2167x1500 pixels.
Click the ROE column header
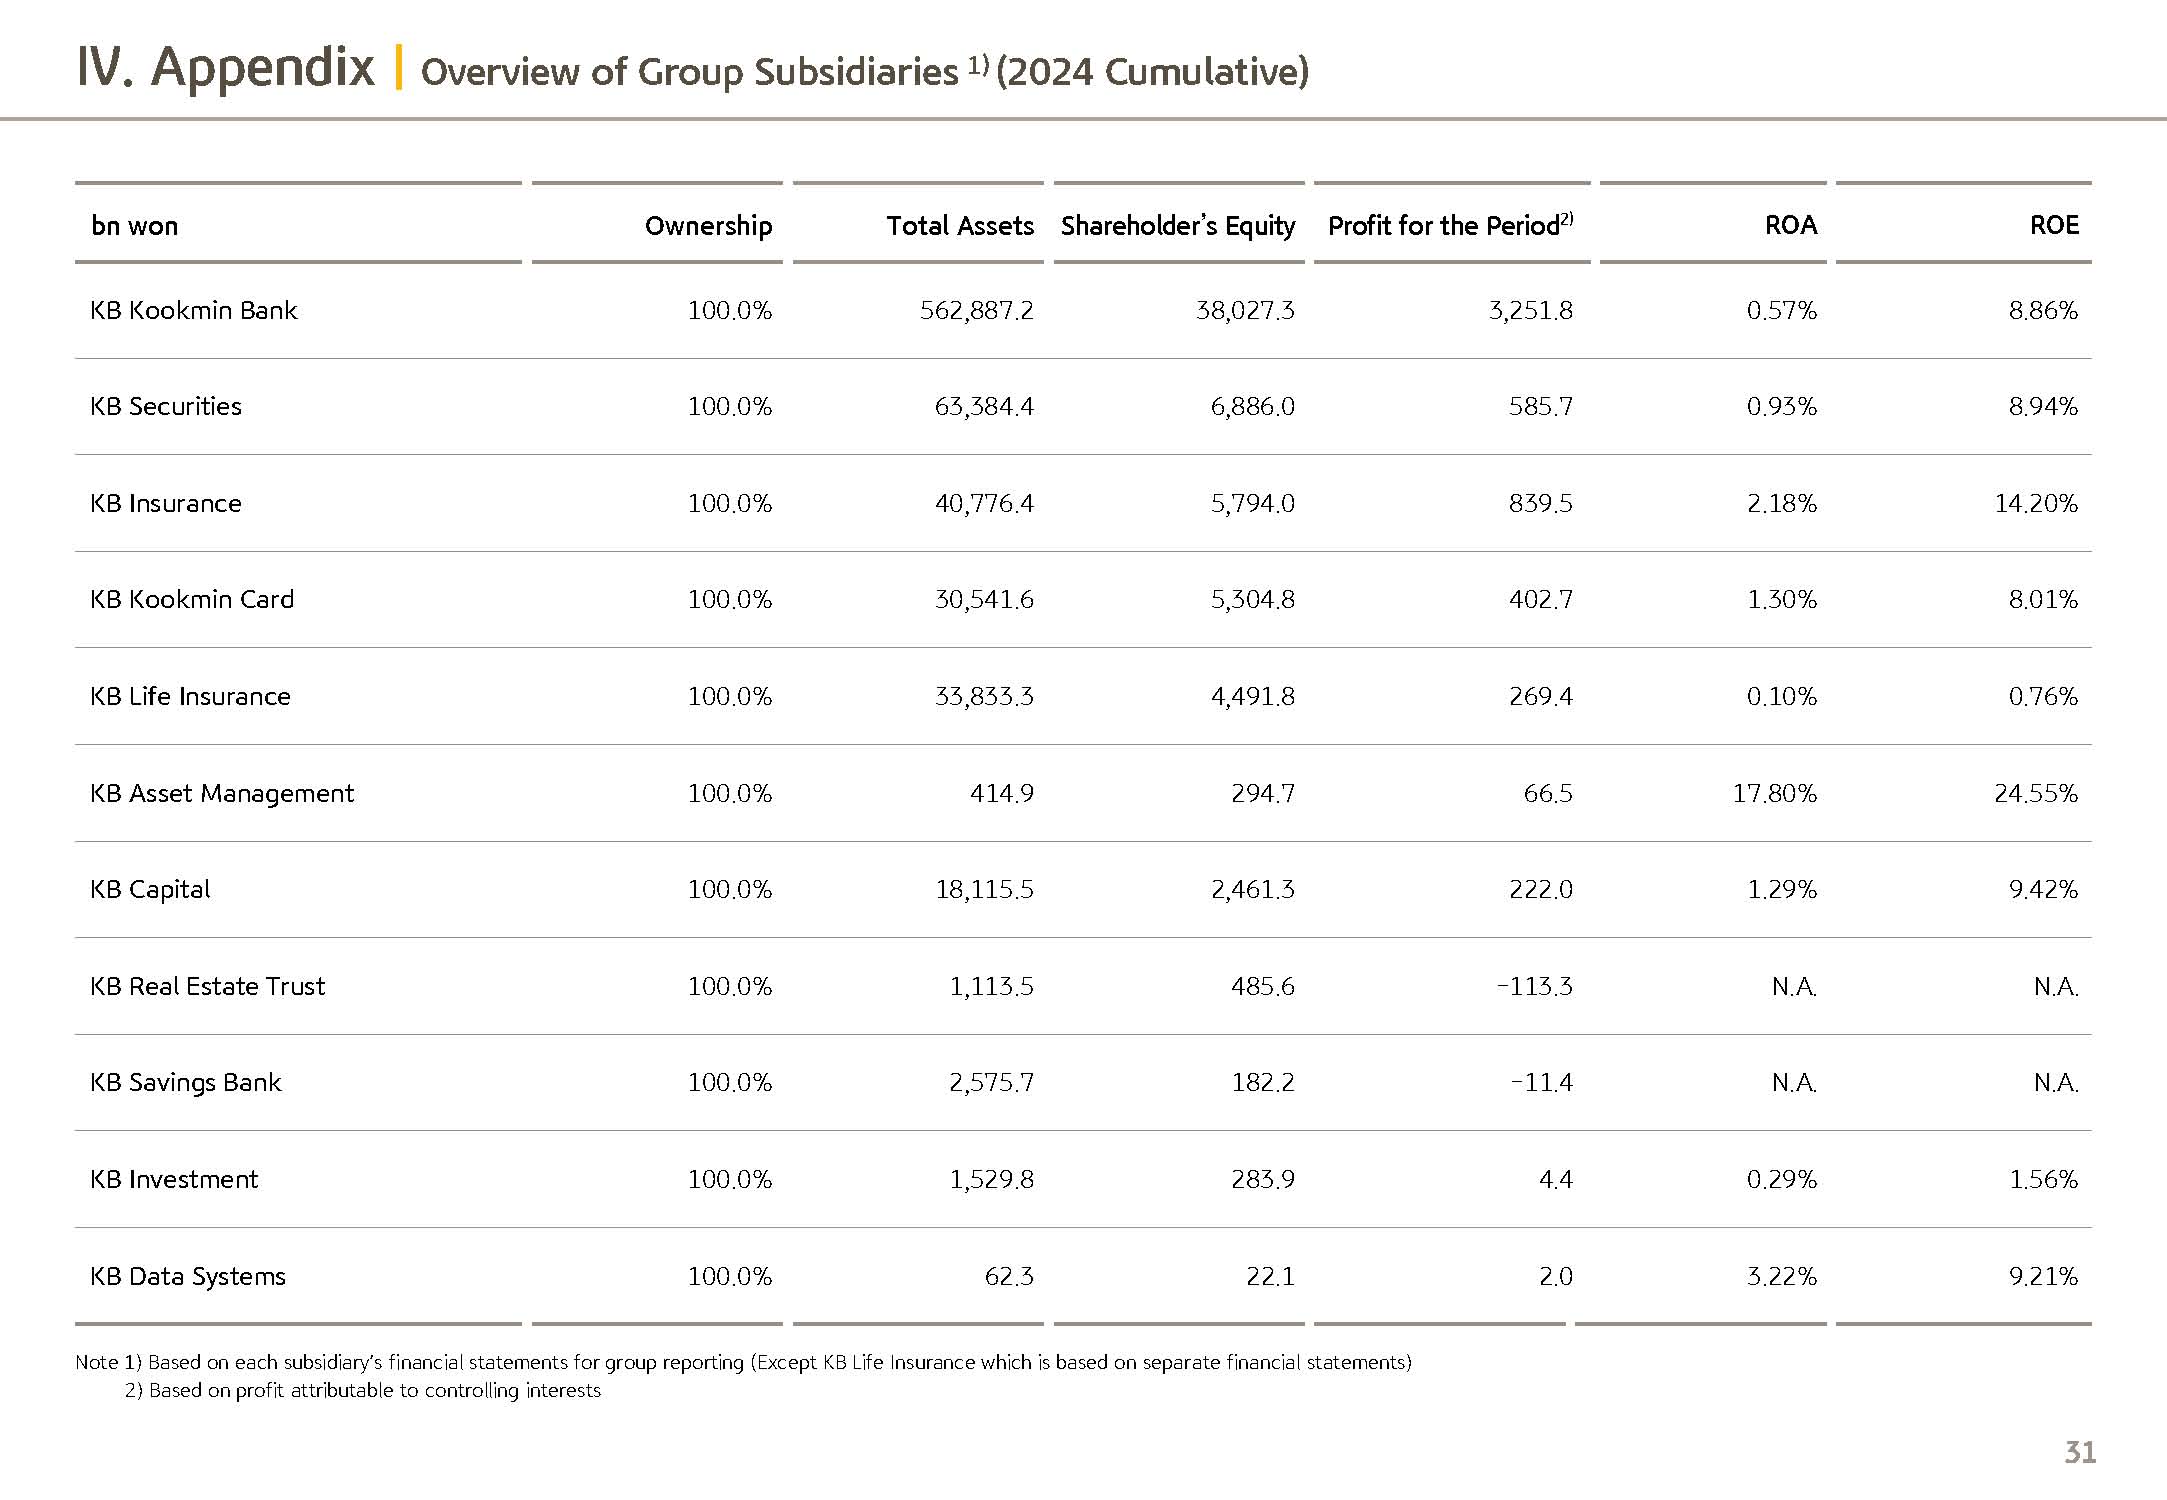(2053, 225)
